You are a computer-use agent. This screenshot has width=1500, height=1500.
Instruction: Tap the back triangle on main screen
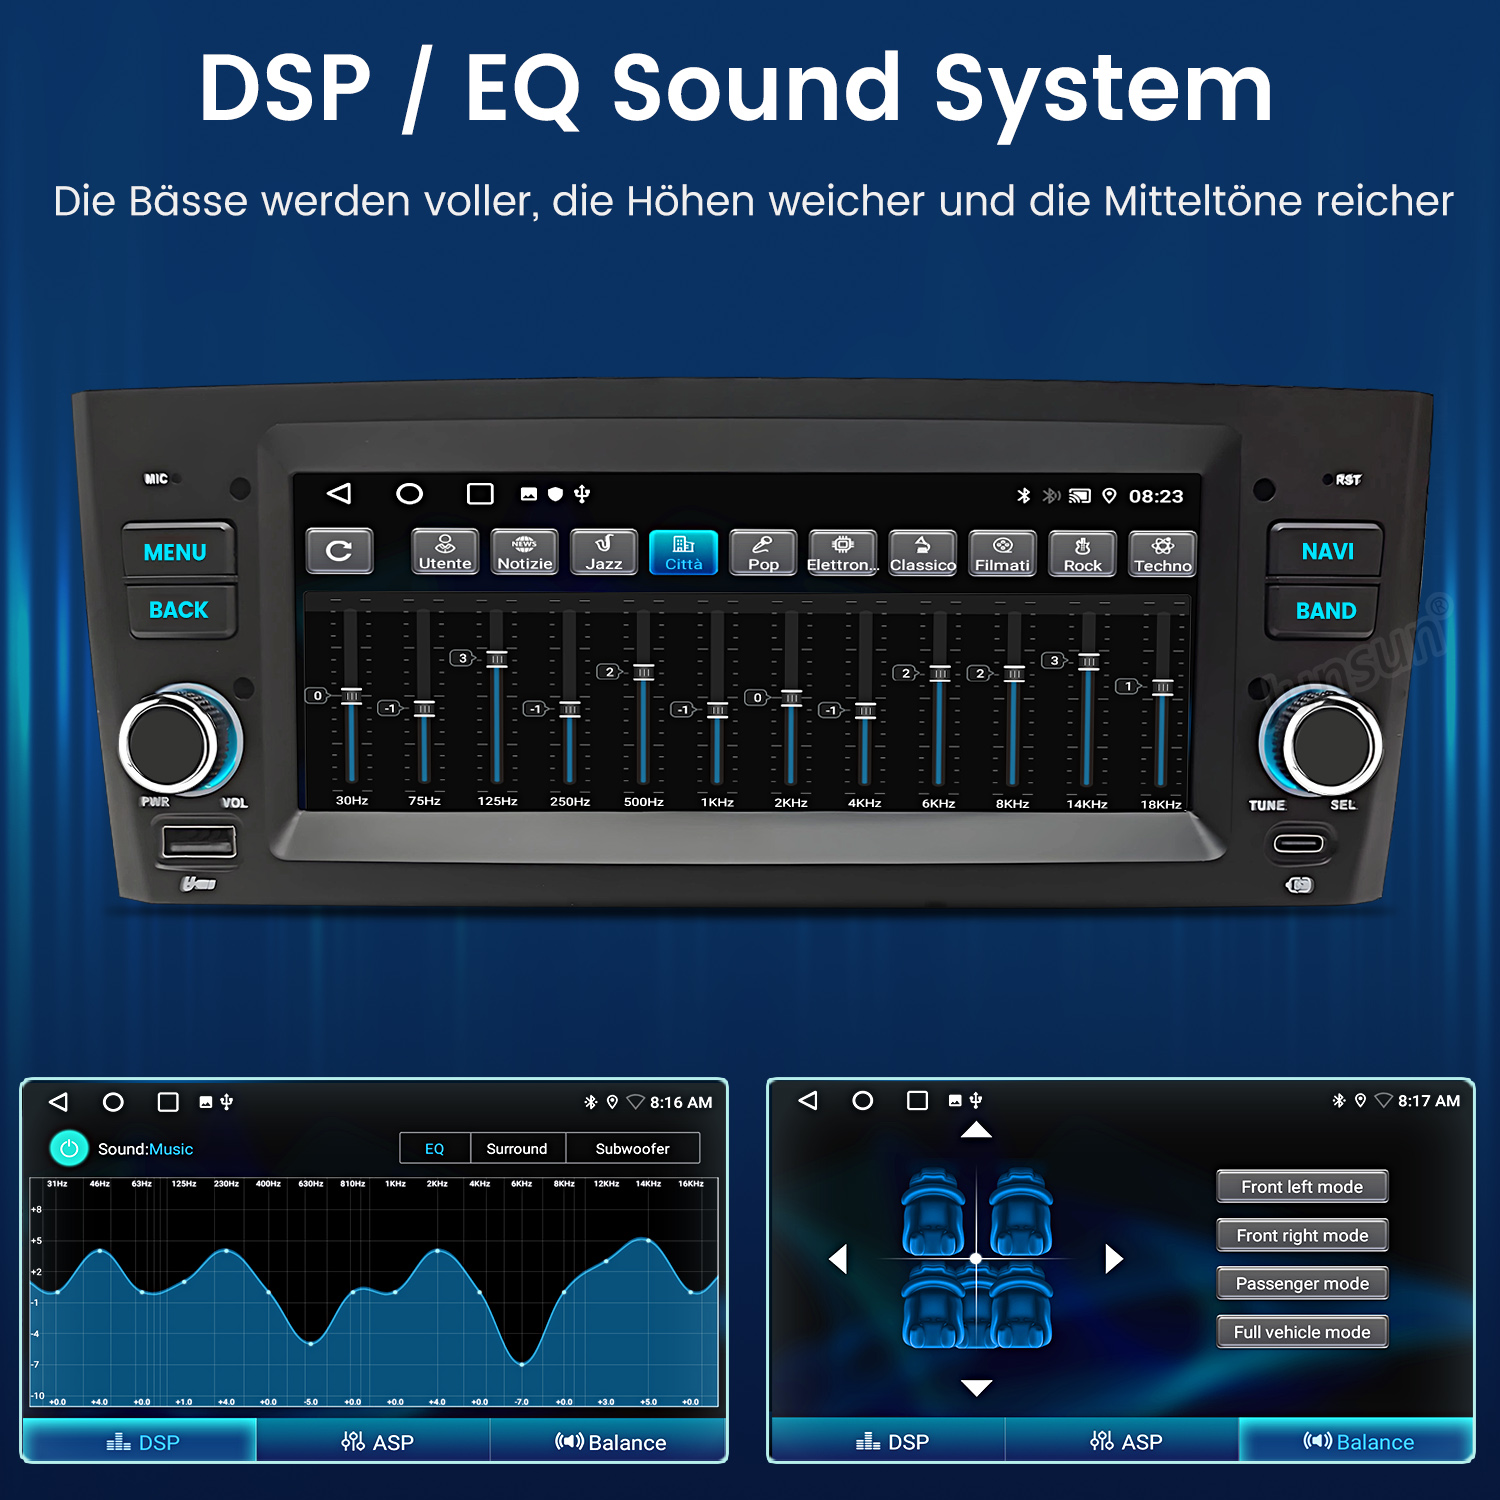click(339, 493)
